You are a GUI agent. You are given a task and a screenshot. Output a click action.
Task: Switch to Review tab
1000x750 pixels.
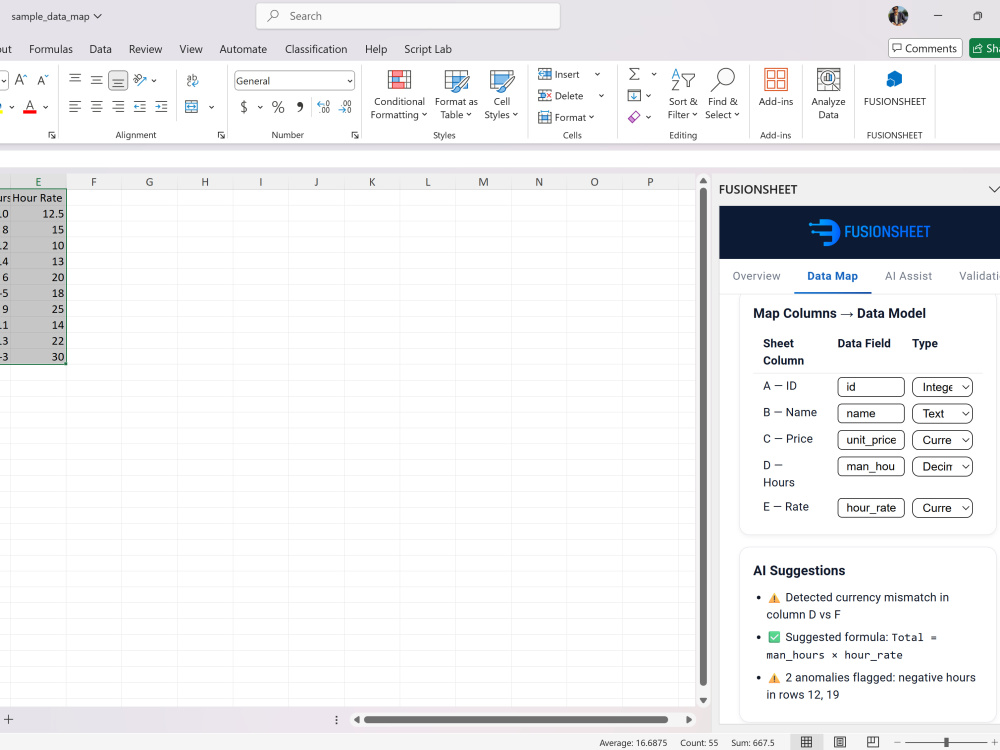point(145,49)
